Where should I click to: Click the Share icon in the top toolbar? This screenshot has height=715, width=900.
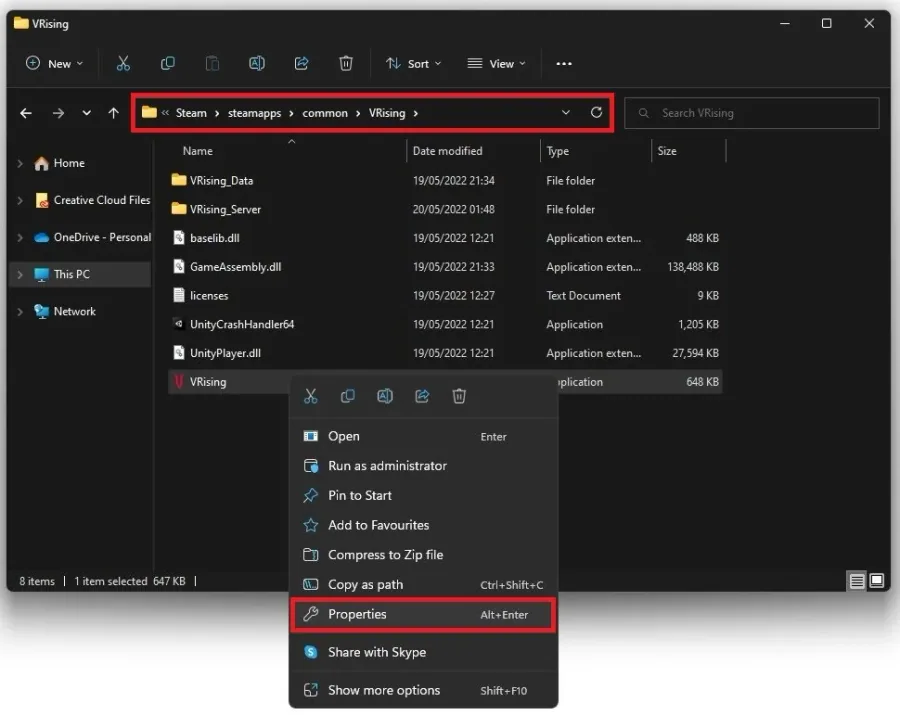pos(301,64)
